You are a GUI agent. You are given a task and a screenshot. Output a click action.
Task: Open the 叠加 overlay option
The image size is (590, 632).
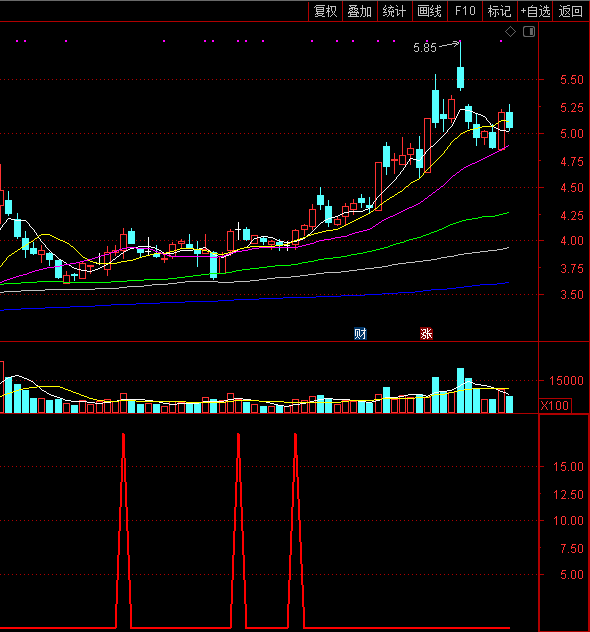tap(359, 11)
